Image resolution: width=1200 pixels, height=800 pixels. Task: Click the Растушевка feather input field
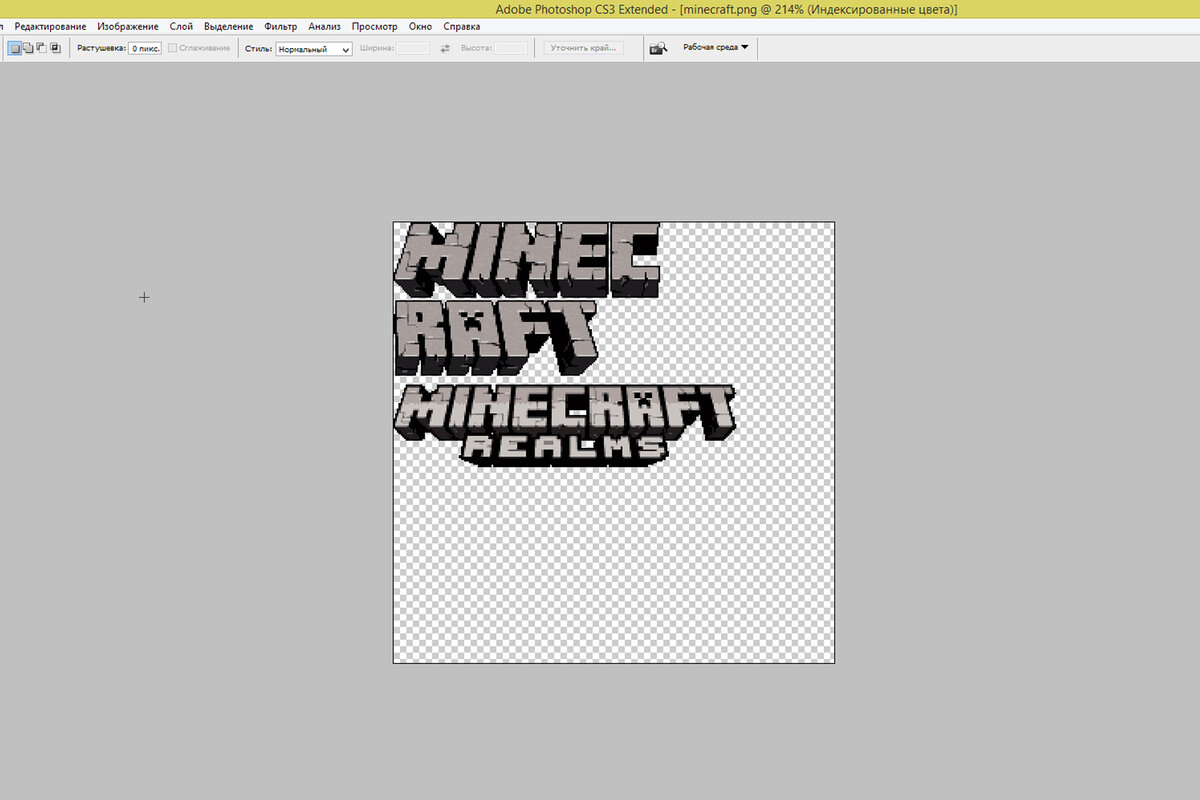[x=145, y=48]
